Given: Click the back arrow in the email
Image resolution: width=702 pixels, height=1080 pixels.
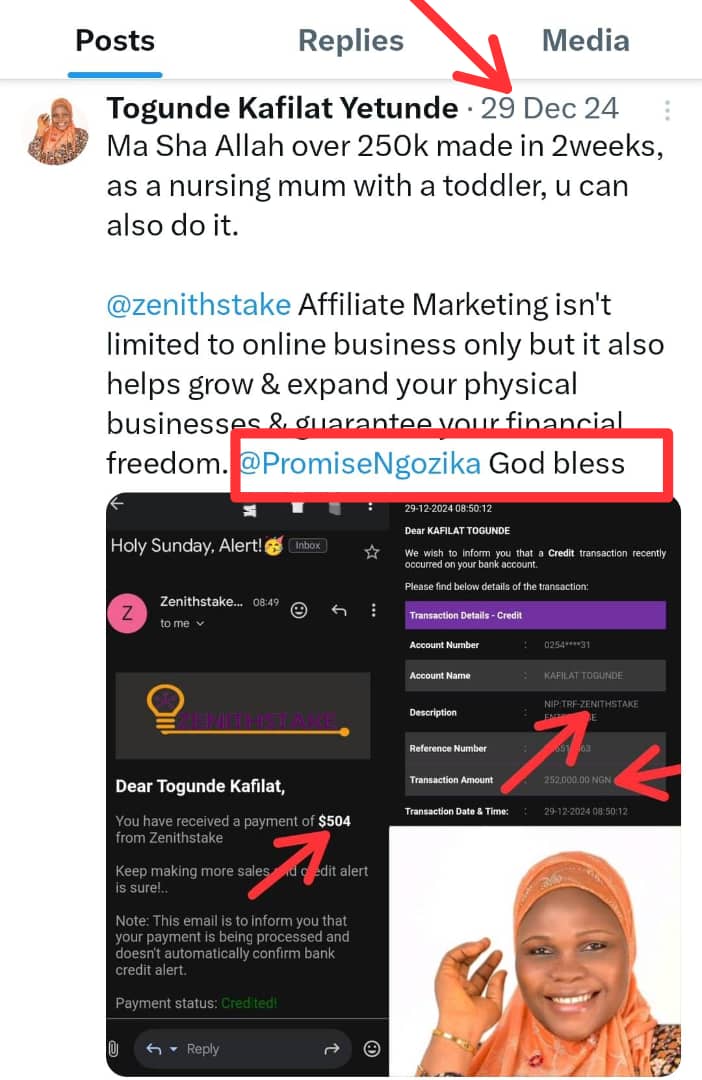Looking at the screenshot, I should (117, 504).
